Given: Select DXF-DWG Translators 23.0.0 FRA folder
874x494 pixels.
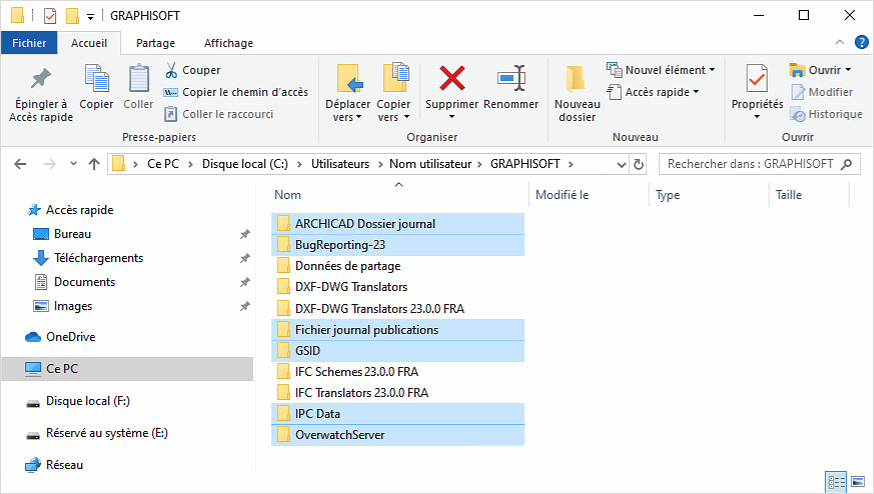Looking at the screenshot, I should [398, 308].
